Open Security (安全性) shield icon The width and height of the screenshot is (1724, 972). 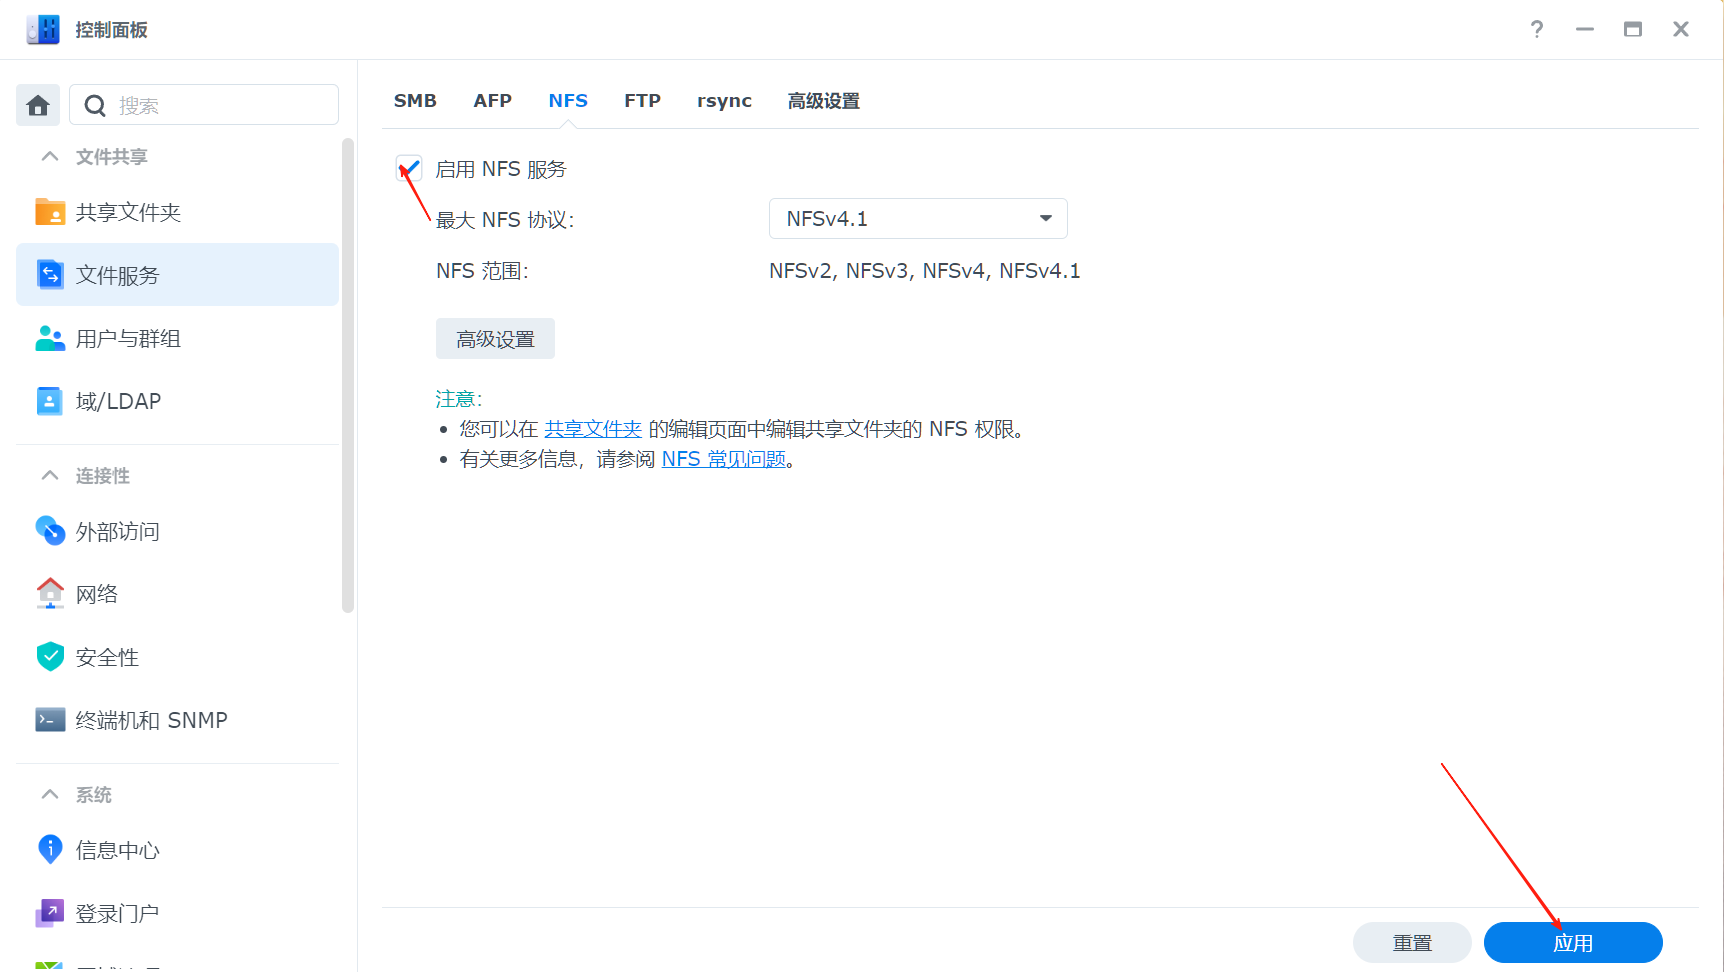pos(50,657)
